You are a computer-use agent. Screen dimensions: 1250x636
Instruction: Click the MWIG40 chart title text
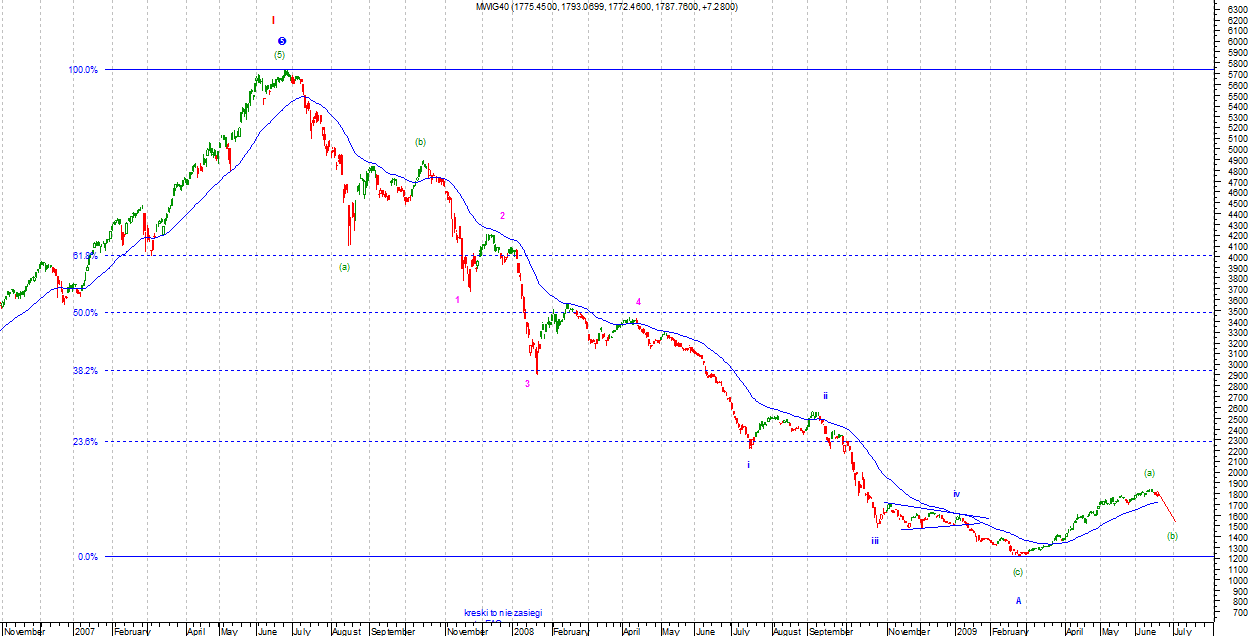click(x=608, y=7)
